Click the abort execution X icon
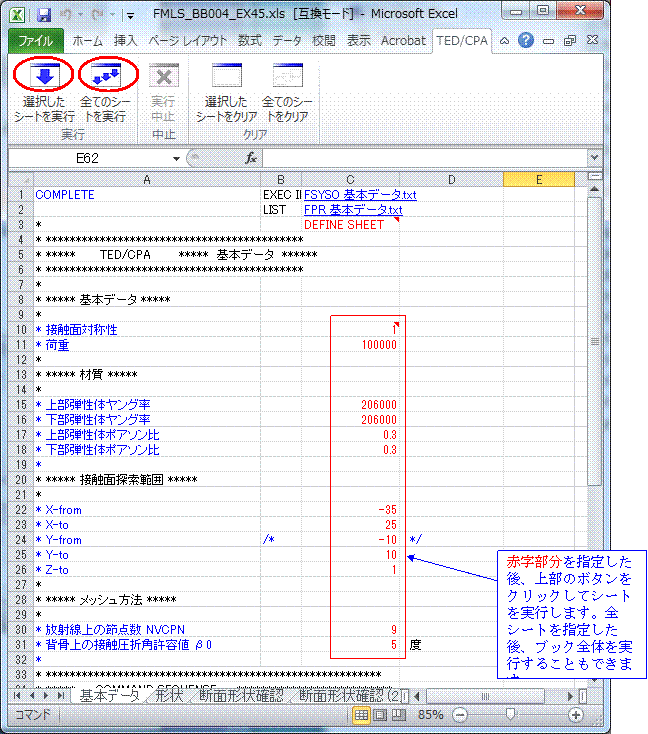The width and height of the screenshot is (648, 734). pyautogui.click(x=164, y=75)
